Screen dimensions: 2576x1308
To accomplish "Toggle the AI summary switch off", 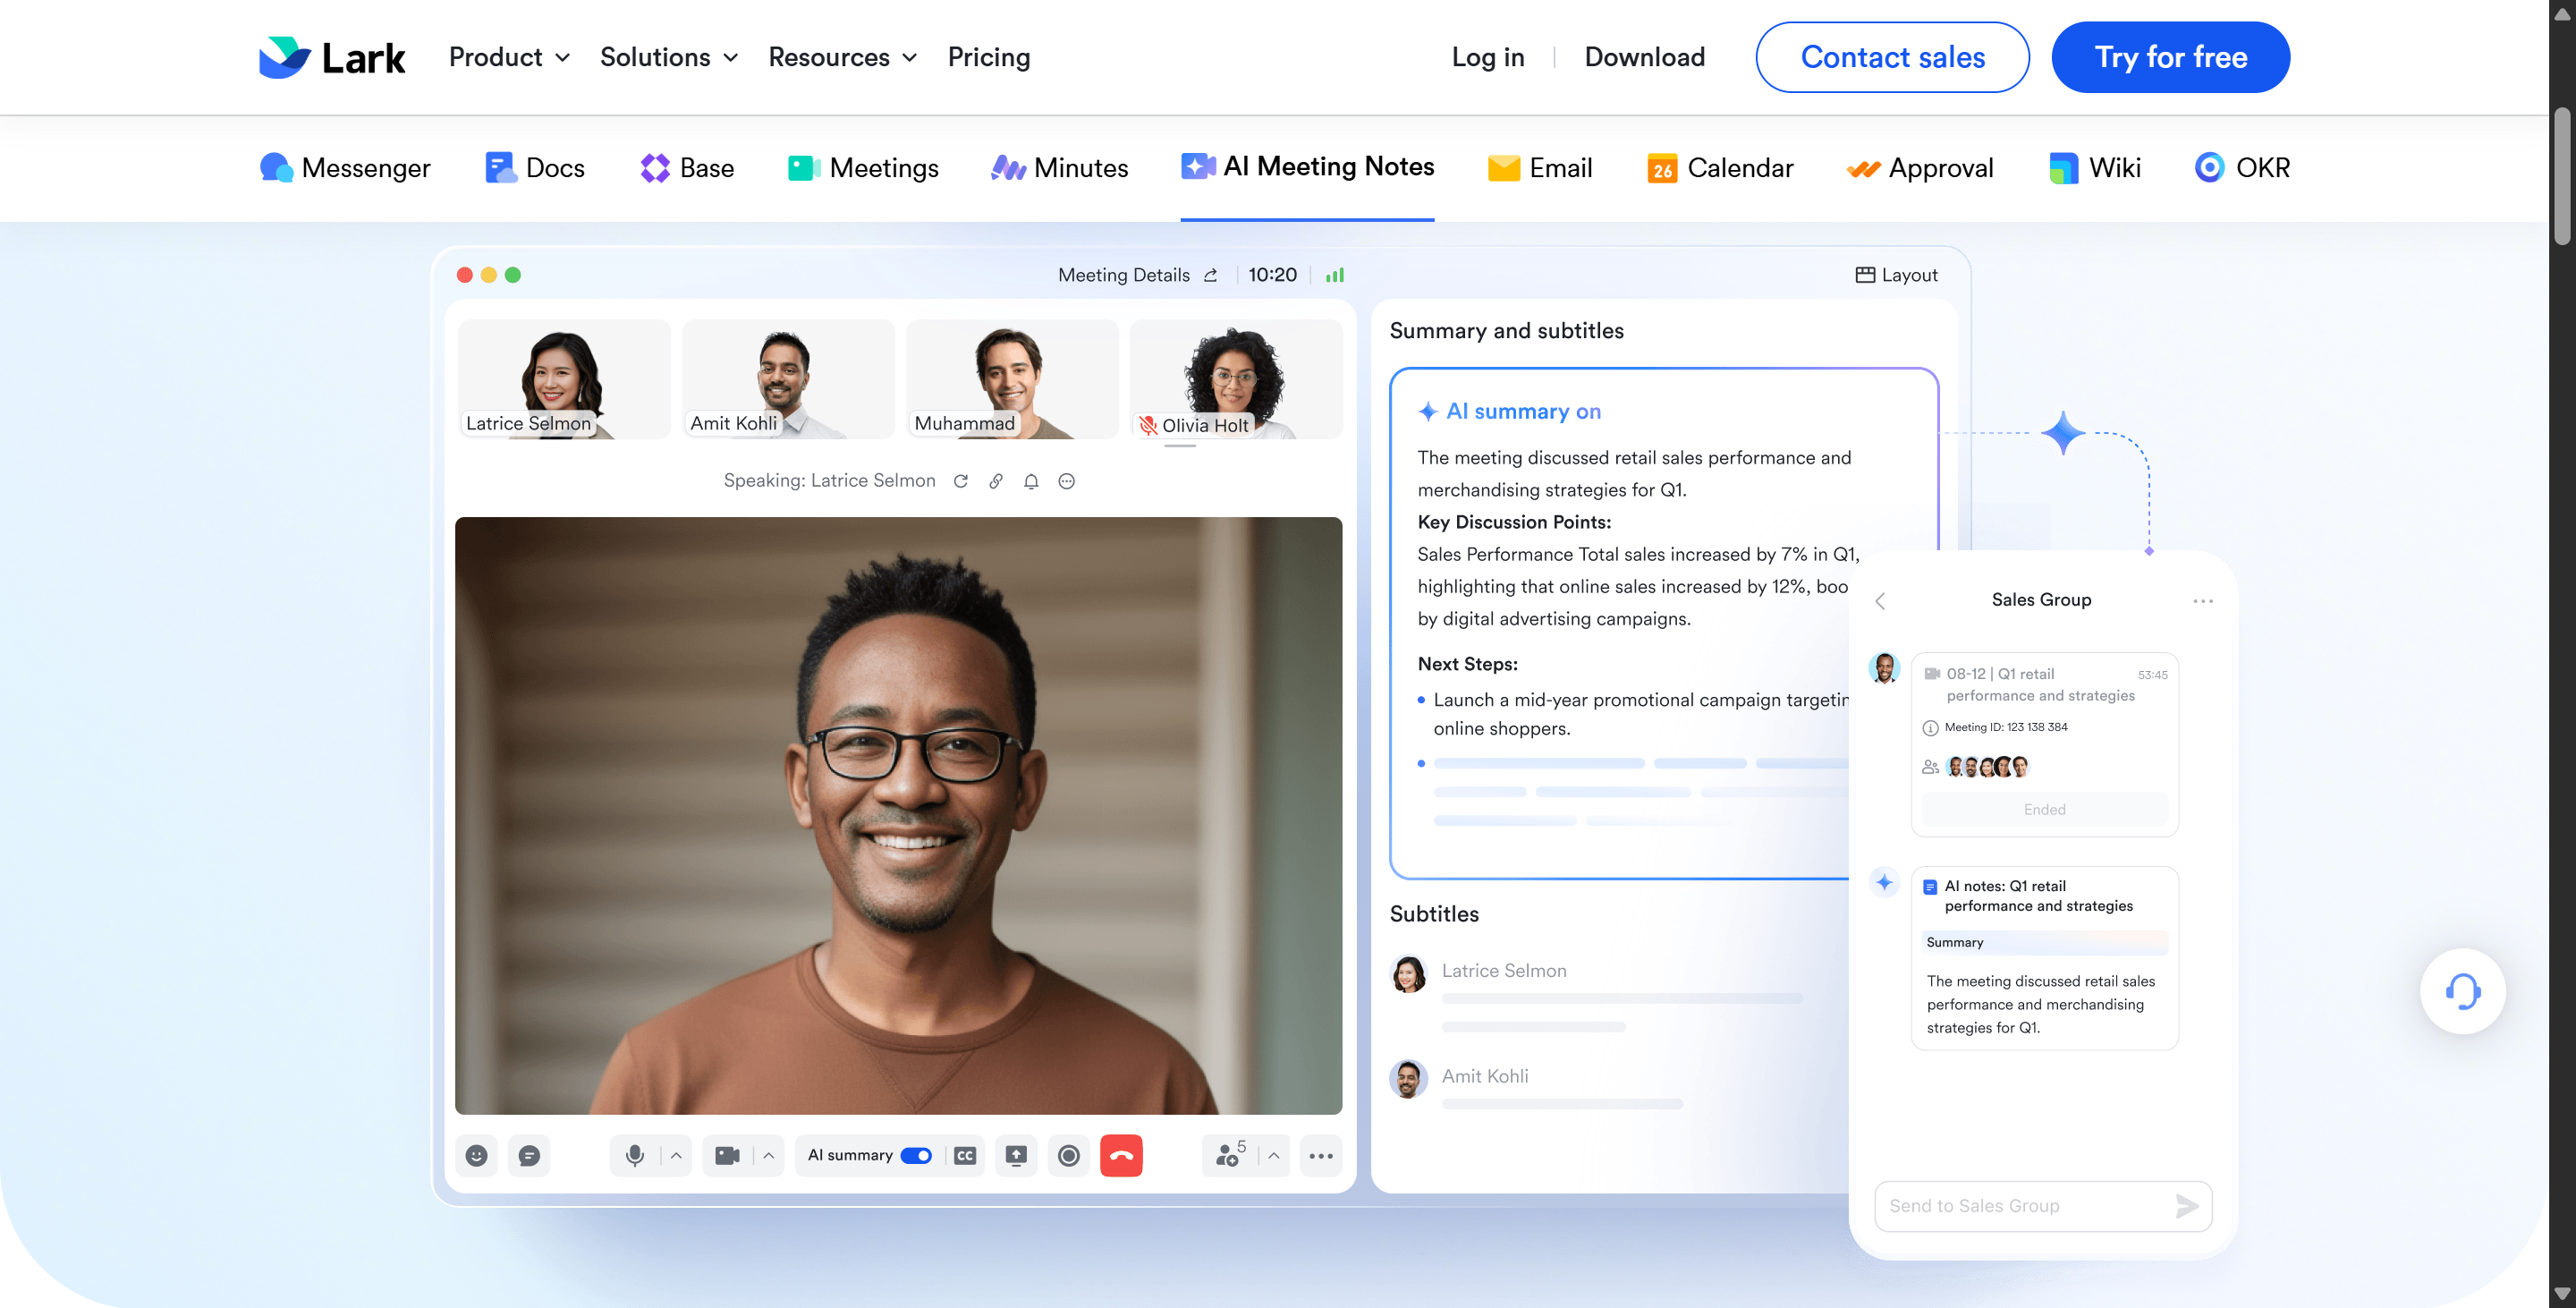I will [x=915, y=1155].
